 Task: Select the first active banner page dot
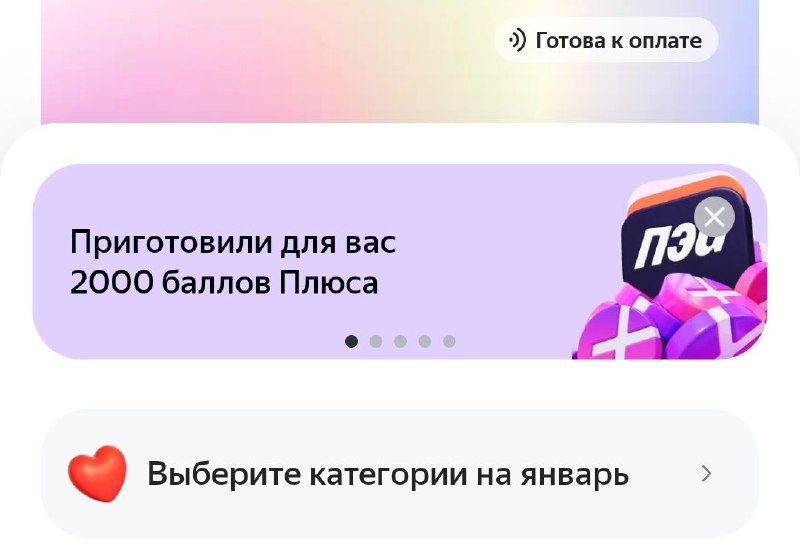(x=351, y=341)
